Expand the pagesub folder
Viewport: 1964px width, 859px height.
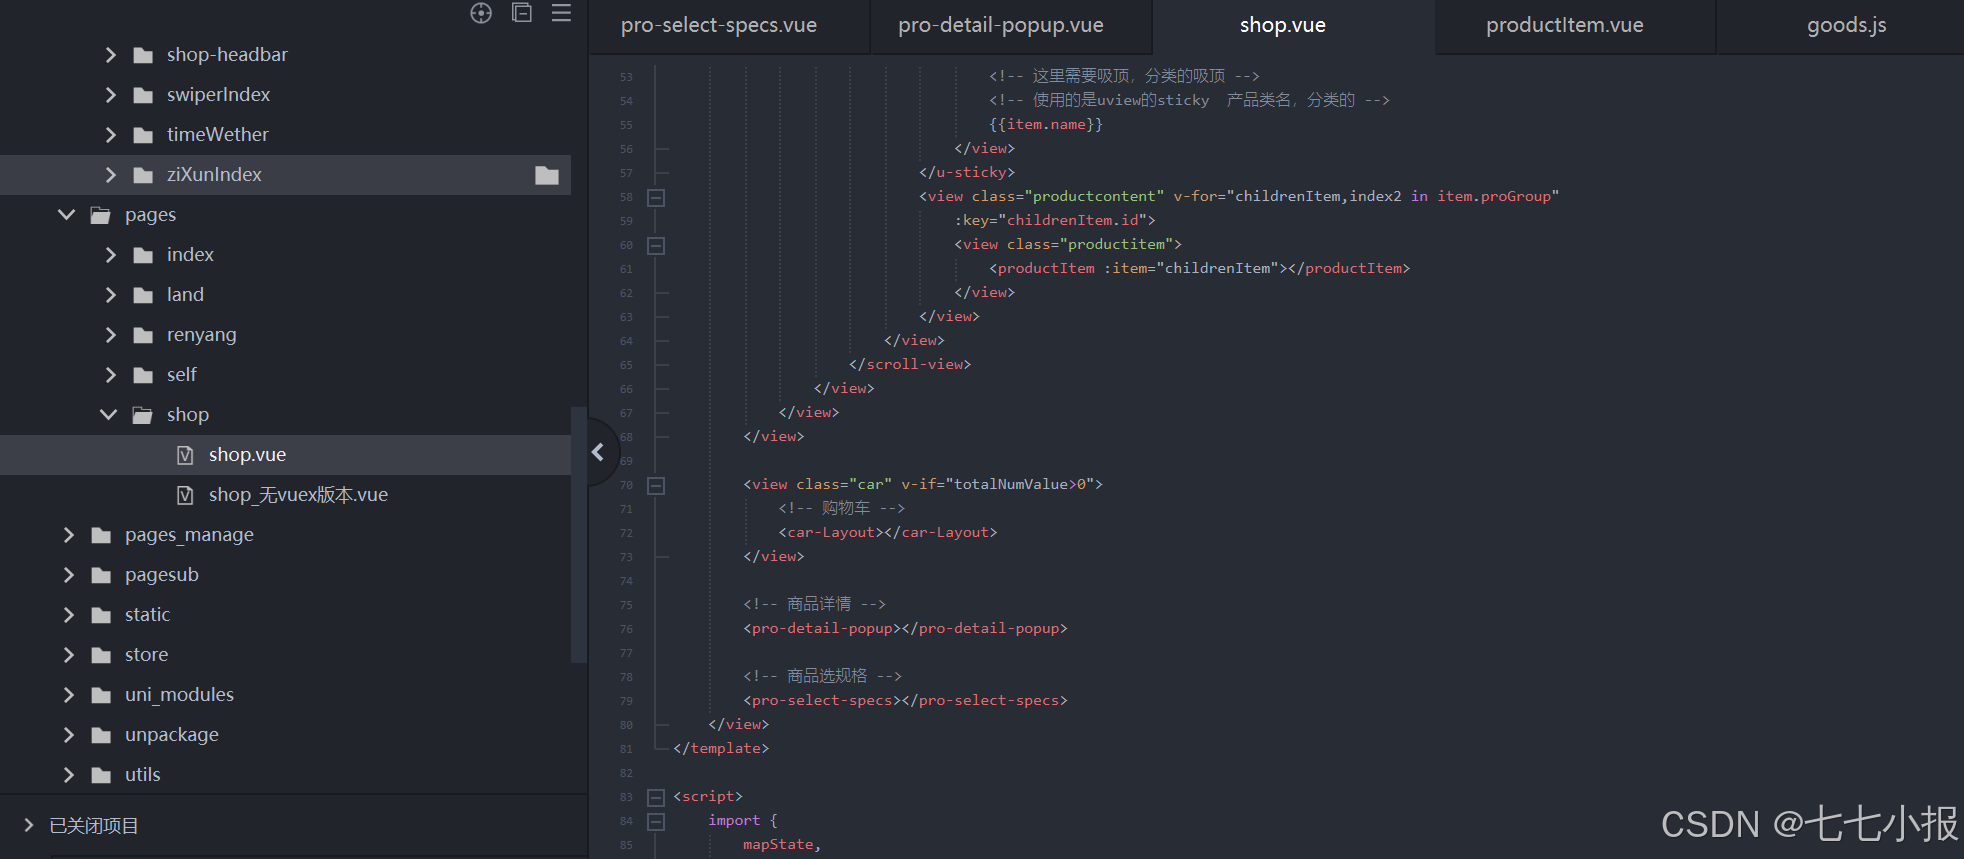[68, 575]
